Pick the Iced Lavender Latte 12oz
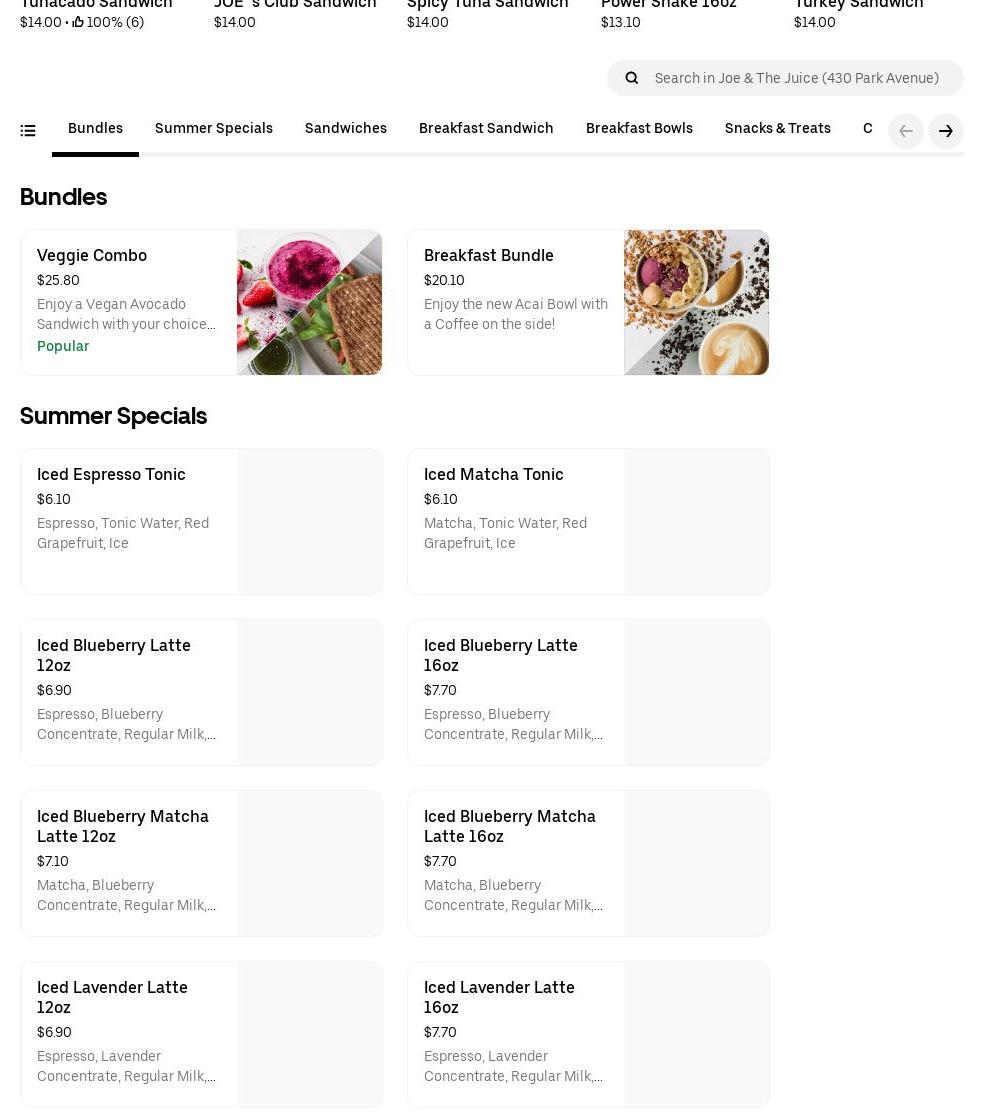Screen dimensions: 984x1116 201,1034
